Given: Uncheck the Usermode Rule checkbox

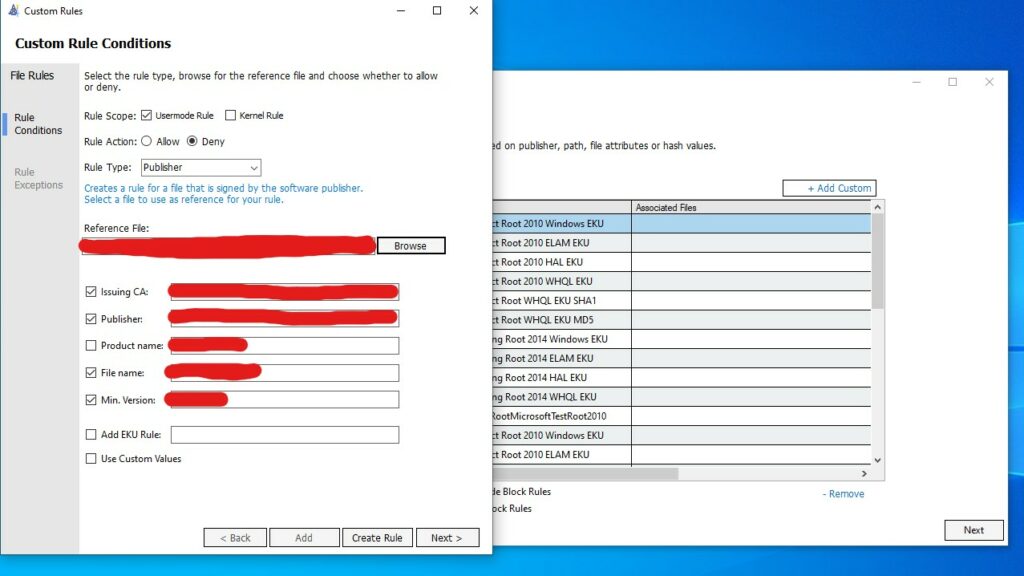Looking at the screenshot, I should point(146,116).
